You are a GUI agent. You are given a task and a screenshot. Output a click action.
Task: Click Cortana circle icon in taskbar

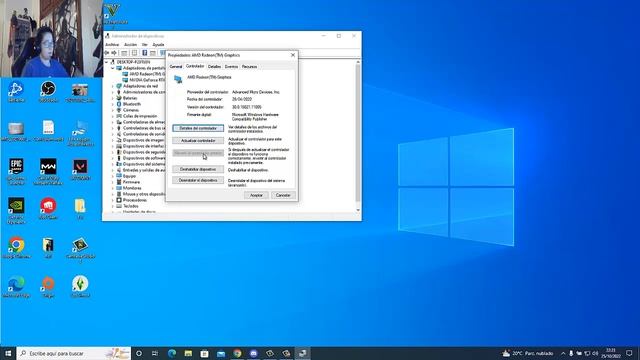(x=139, y=353)
